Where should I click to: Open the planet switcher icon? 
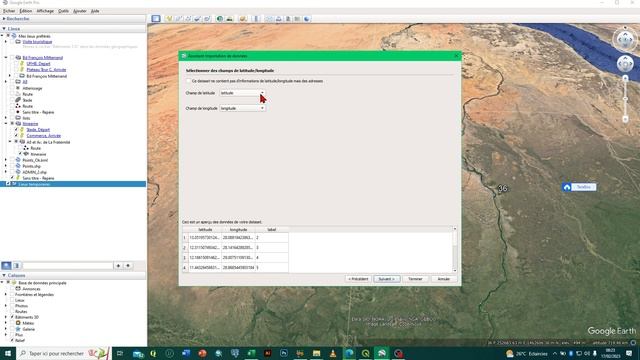[243, 19]
